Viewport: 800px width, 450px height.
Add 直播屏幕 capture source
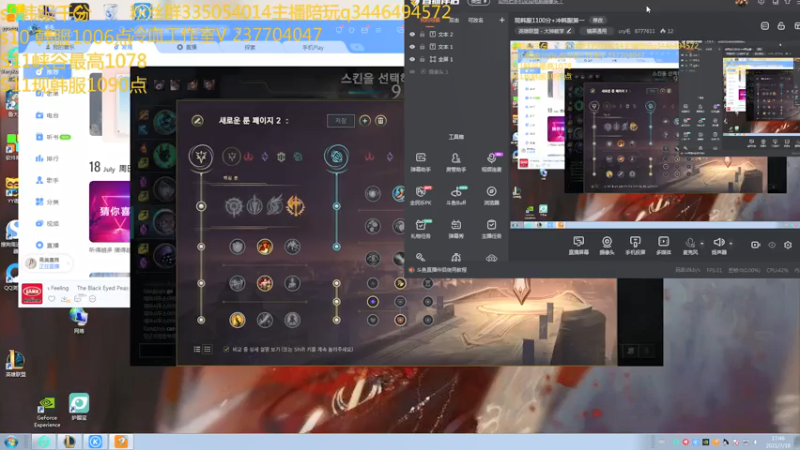click(x=579, y=245)
